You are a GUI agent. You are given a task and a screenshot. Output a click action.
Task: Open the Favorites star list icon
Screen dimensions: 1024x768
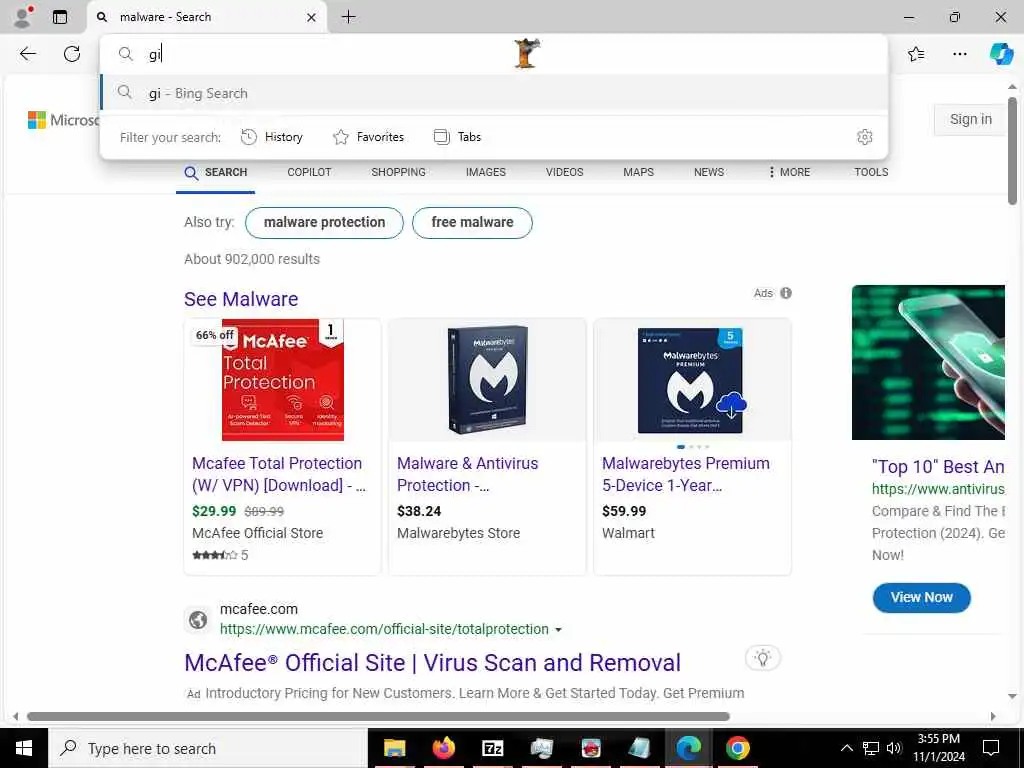pyautogui.click(x=916, y=54)
